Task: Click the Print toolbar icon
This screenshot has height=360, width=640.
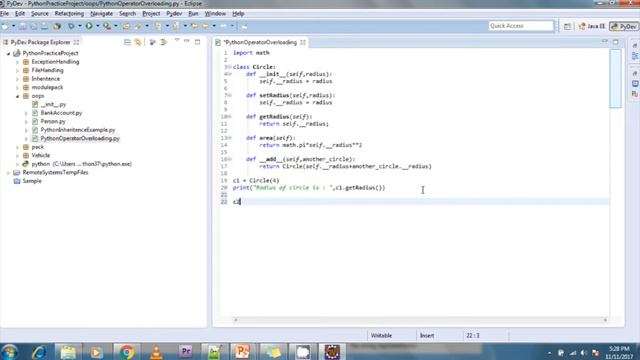Action: click(44, 26)
